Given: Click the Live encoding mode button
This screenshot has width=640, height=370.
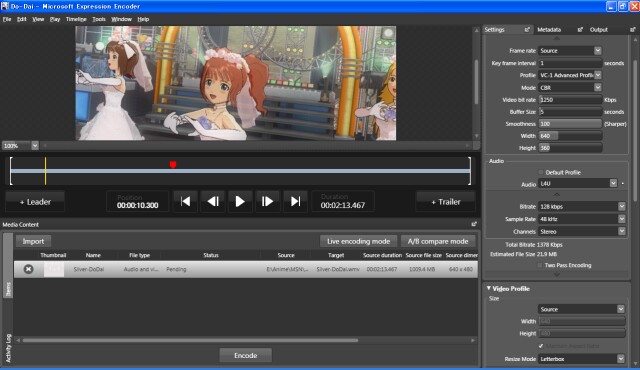Looking at the screenshot, I should click(358, 241).
